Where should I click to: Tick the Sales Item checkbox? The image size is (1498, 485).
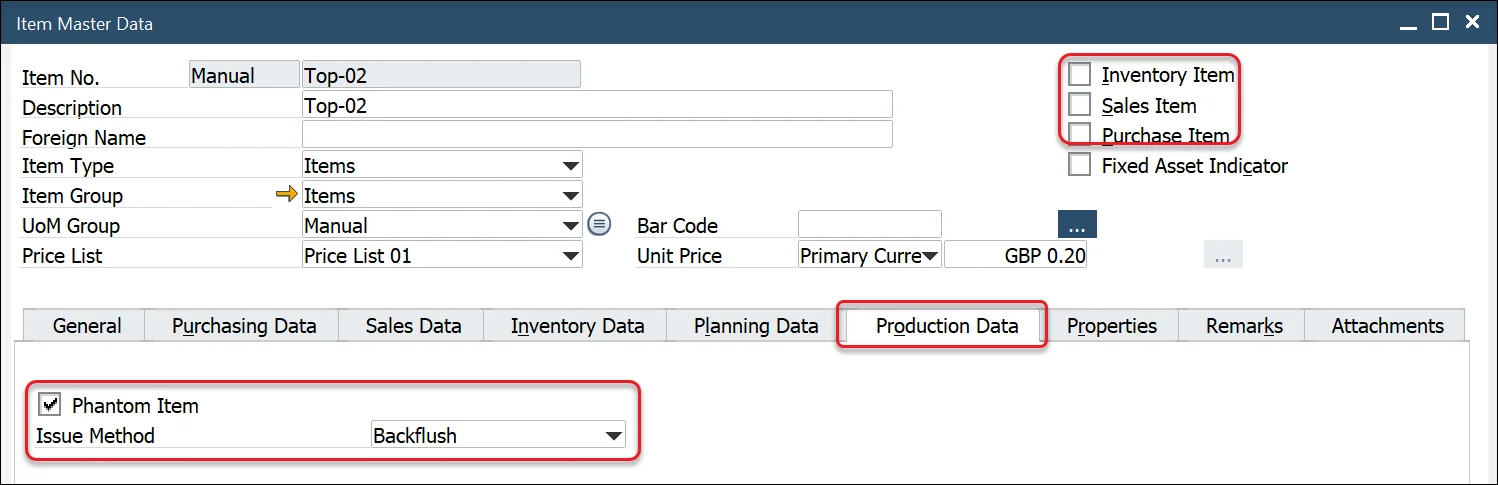[x=1080, y=105]
